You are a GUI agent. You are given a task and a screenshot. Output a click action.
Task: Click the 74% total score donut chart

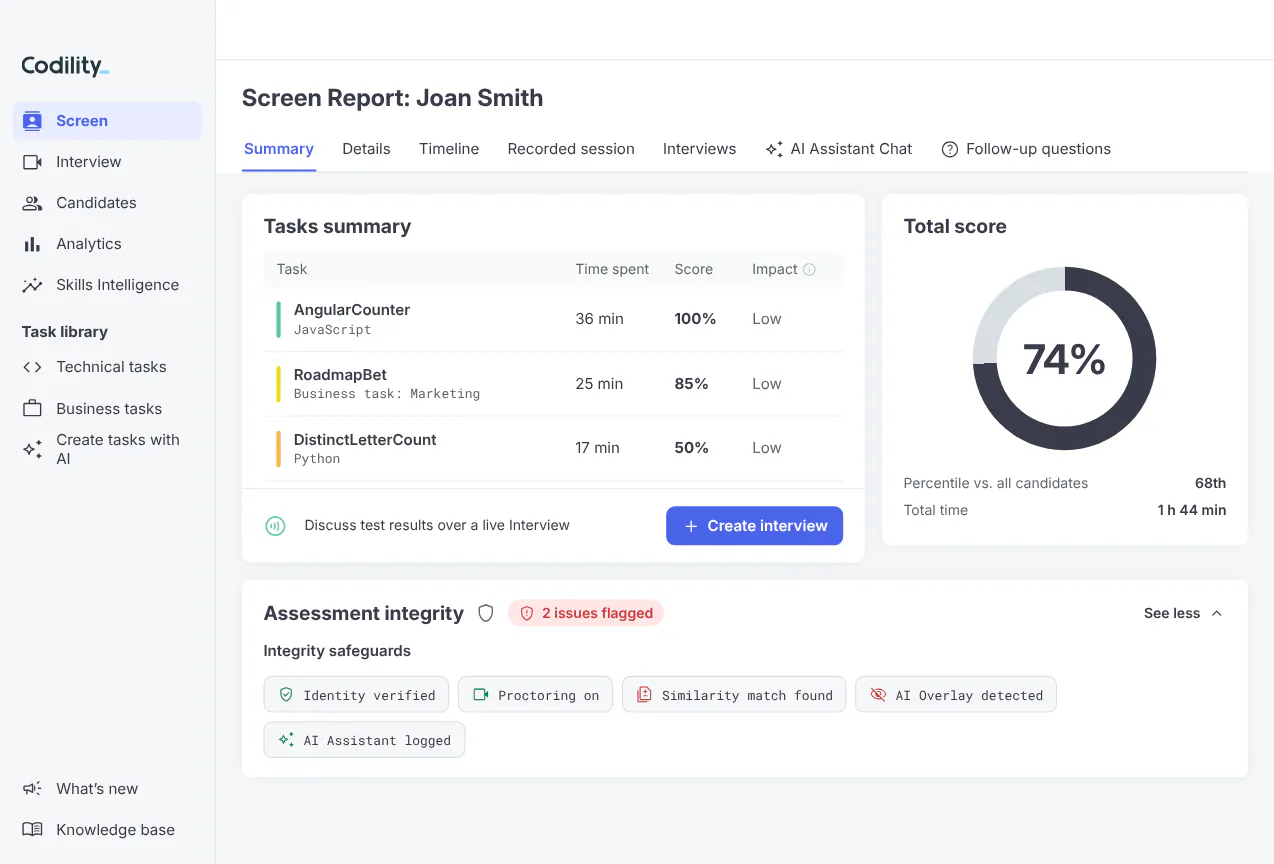coord(1064,358)
